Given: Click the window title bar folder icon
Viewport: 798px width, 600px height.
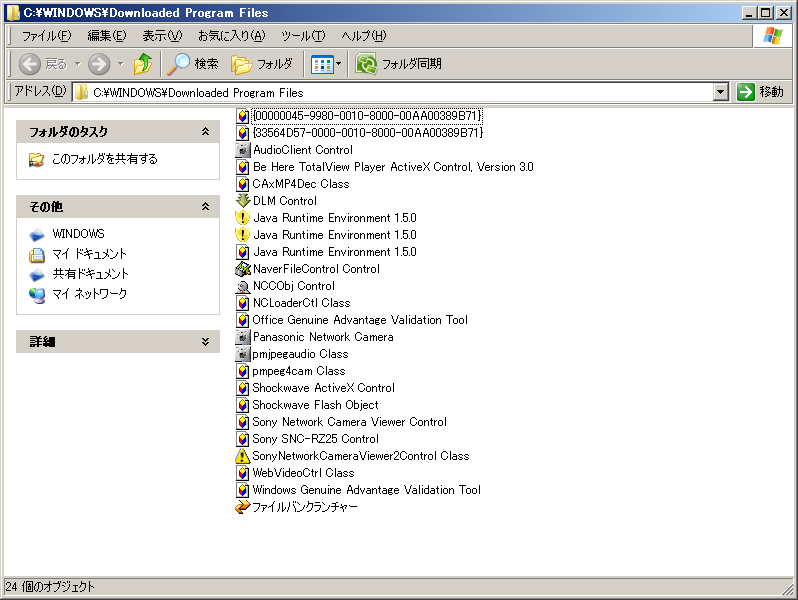Looking at the screenshot, I should tap(13, 13).
